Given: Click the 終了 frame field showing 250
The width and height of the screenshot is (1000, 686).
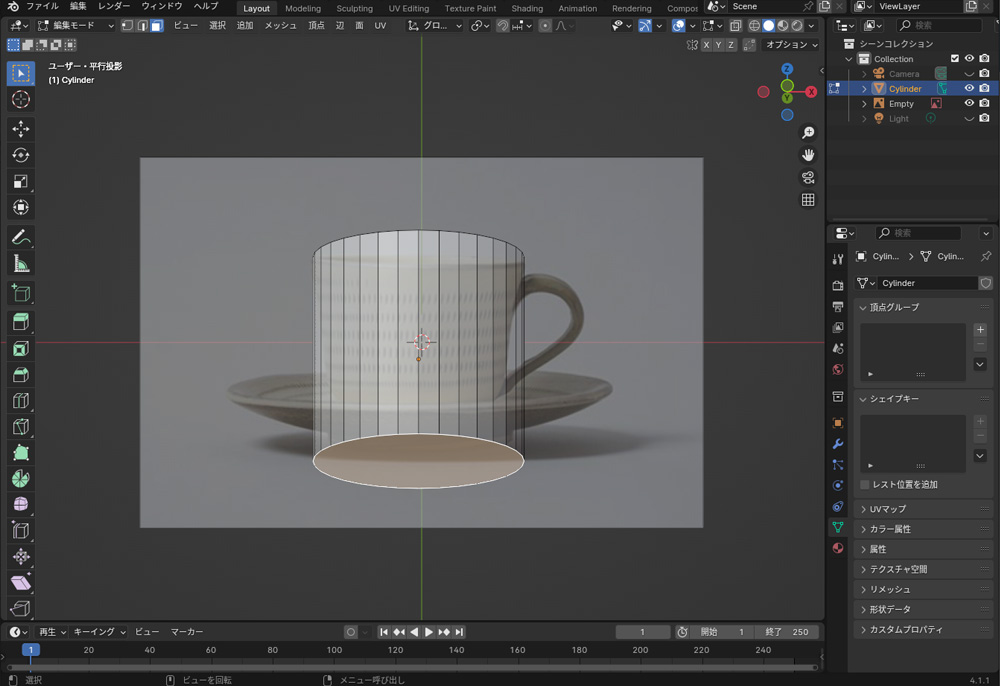Looking at the screenshot, I should pos(789,632).
